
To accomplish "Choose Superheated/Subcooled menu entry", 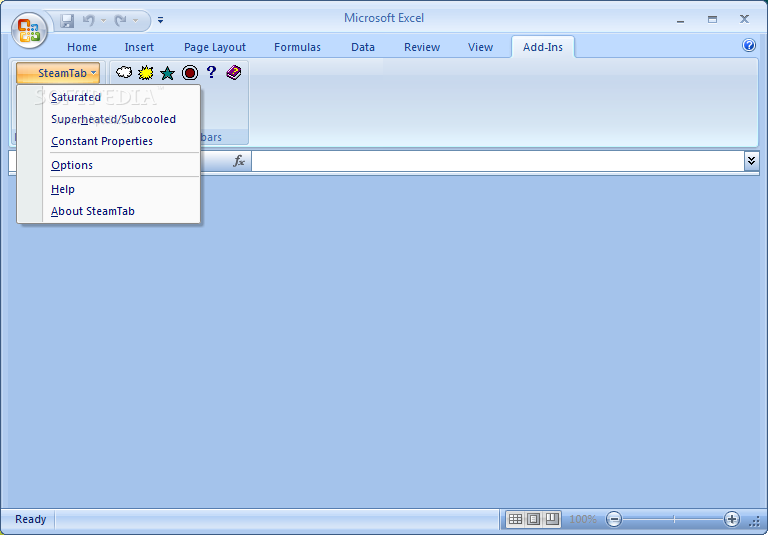I will tap(109, 119).
